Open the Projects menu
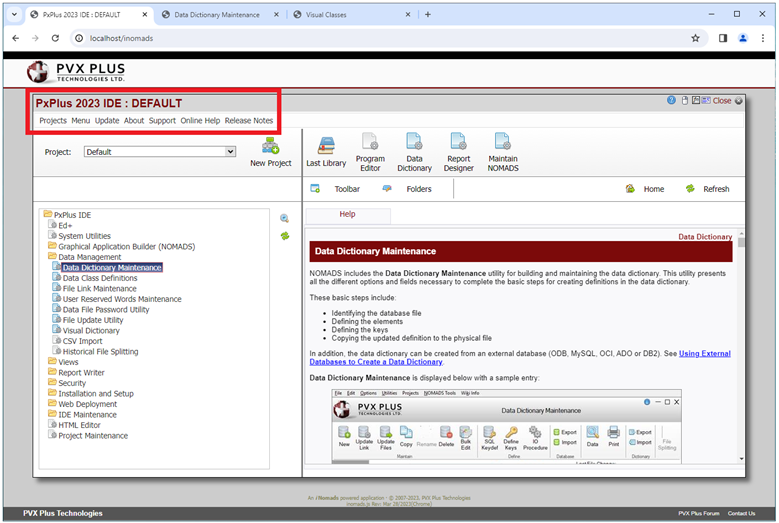Image resolution: width=779 pixels, height=523 pixels. point(53,121)
